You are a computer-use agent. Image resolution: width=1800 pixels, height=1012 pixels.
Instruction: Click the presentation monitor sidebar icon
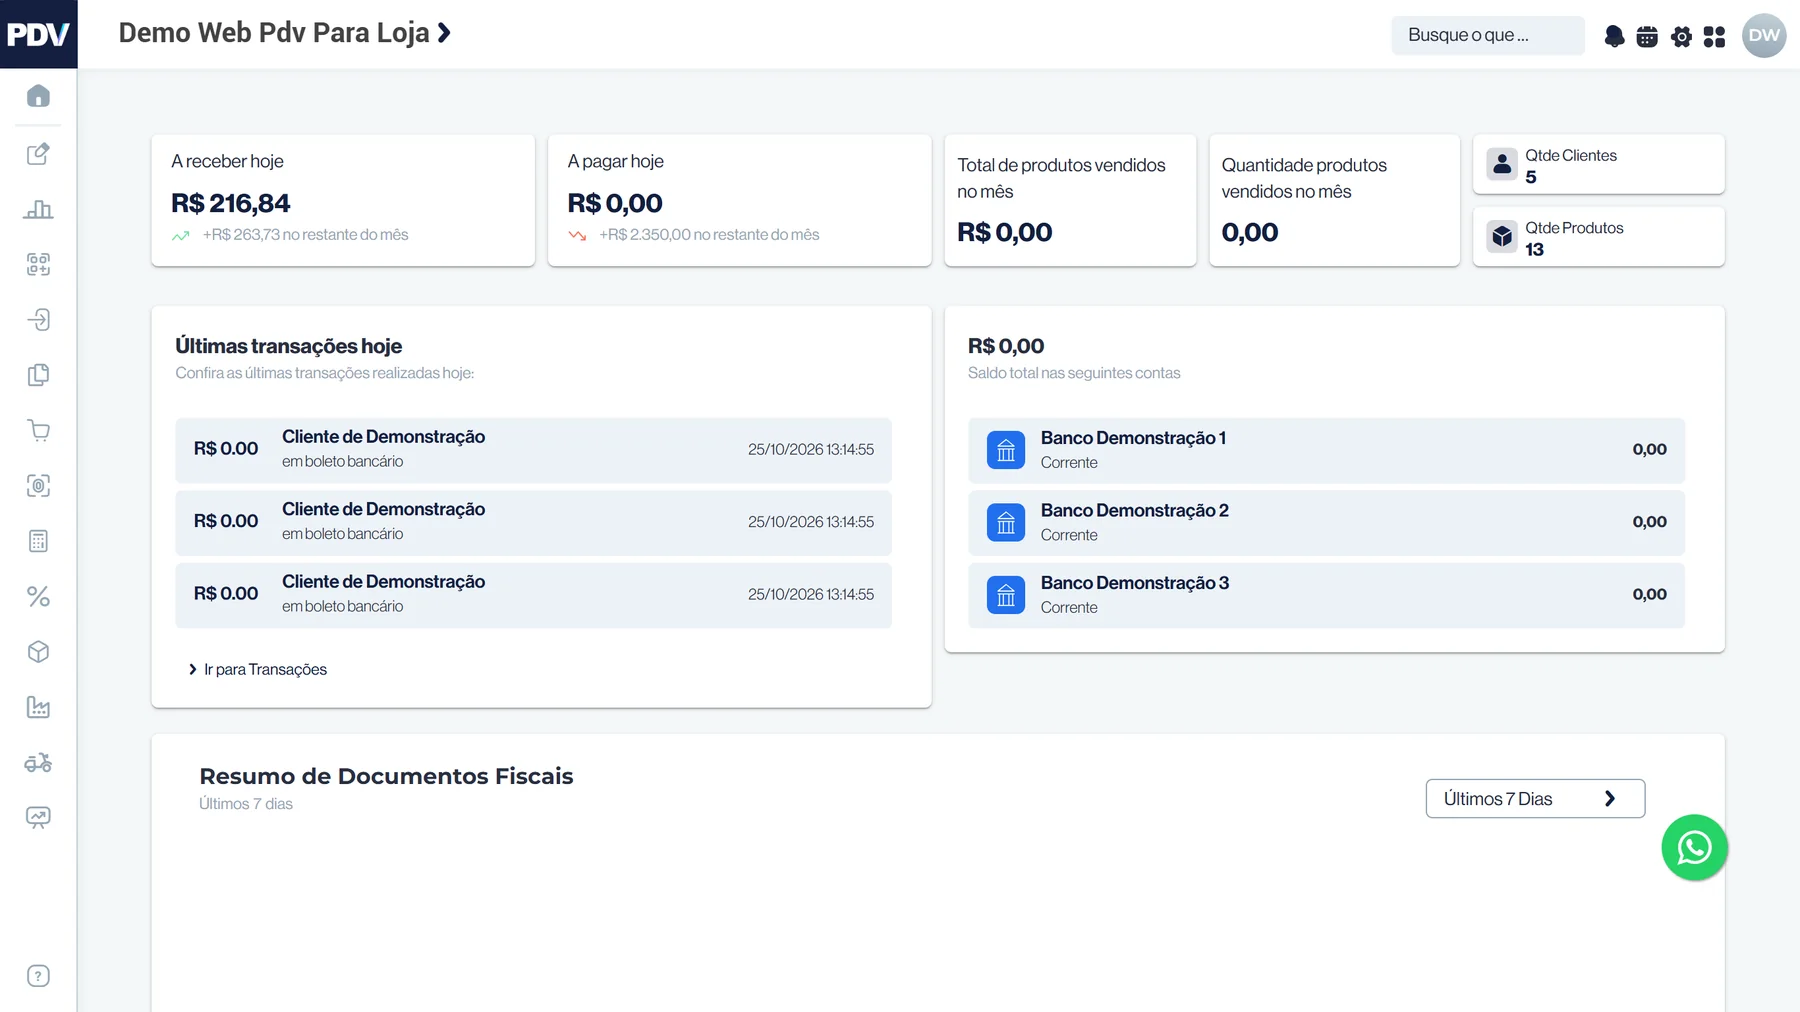(38, 818)
